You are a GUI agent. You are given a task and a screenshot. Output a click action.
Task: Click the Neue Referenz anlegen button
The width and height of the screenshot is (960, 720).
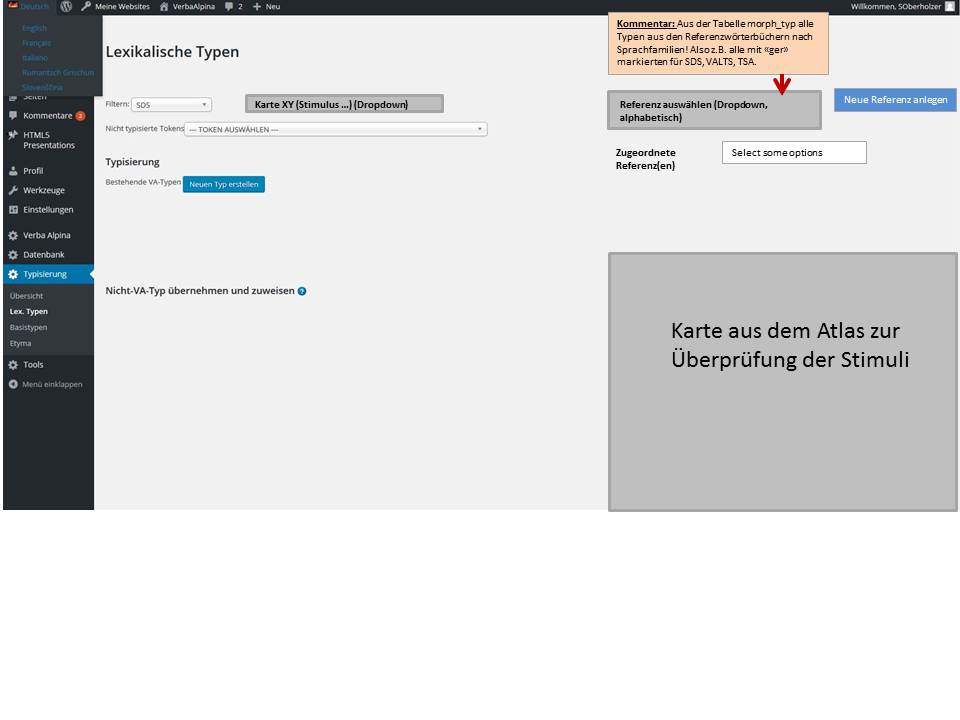tap(895, 100)
